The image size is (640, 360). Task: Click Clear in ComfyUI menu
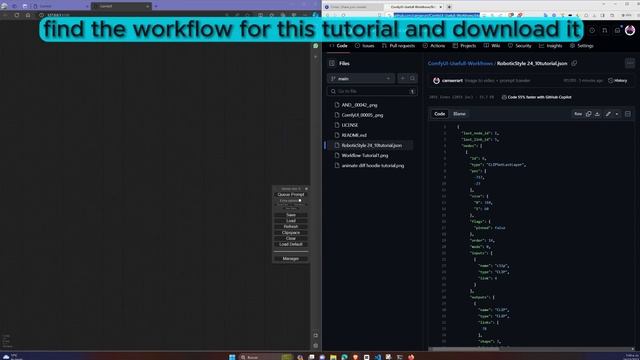(291, 238)
